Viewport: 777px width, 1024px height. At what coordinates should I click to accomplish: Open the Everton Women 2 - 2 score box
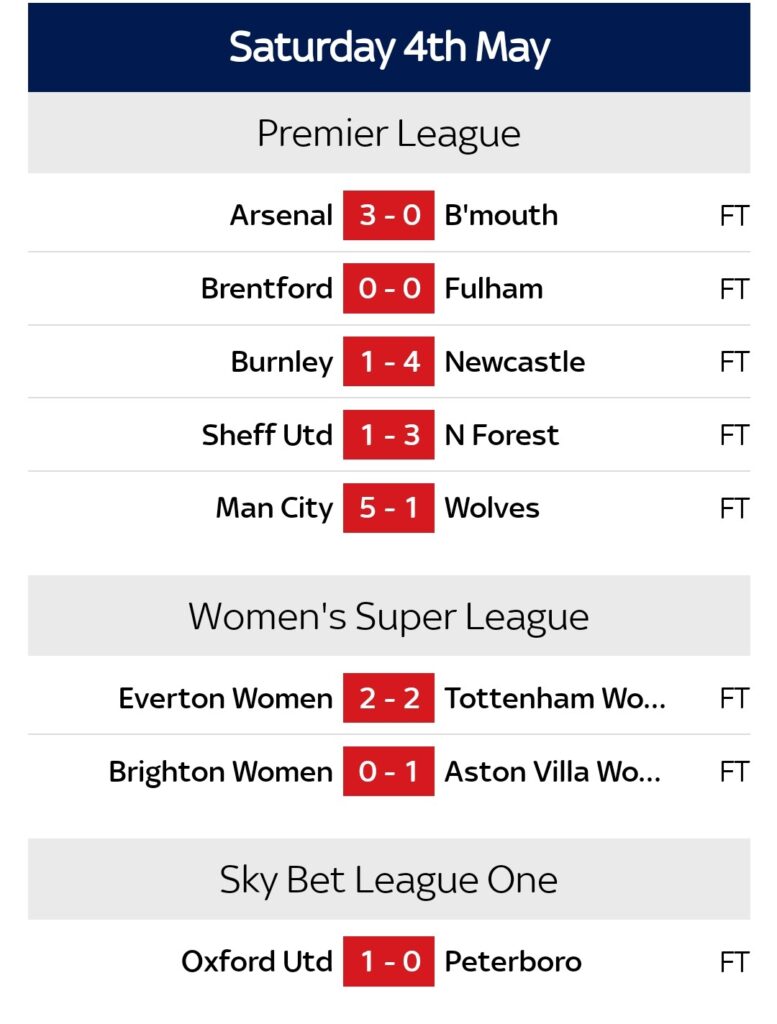pos(388,698)
